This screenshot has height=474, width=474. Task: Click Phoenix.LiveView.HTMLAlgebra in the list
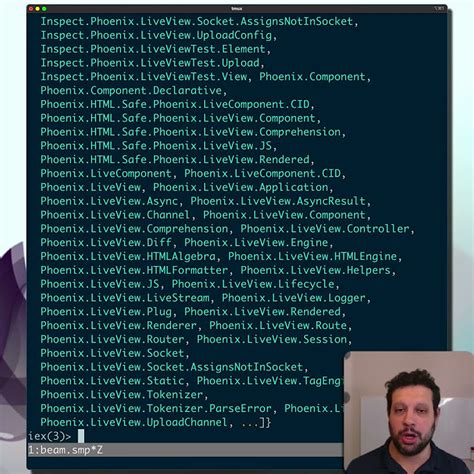tap(128, 256)
